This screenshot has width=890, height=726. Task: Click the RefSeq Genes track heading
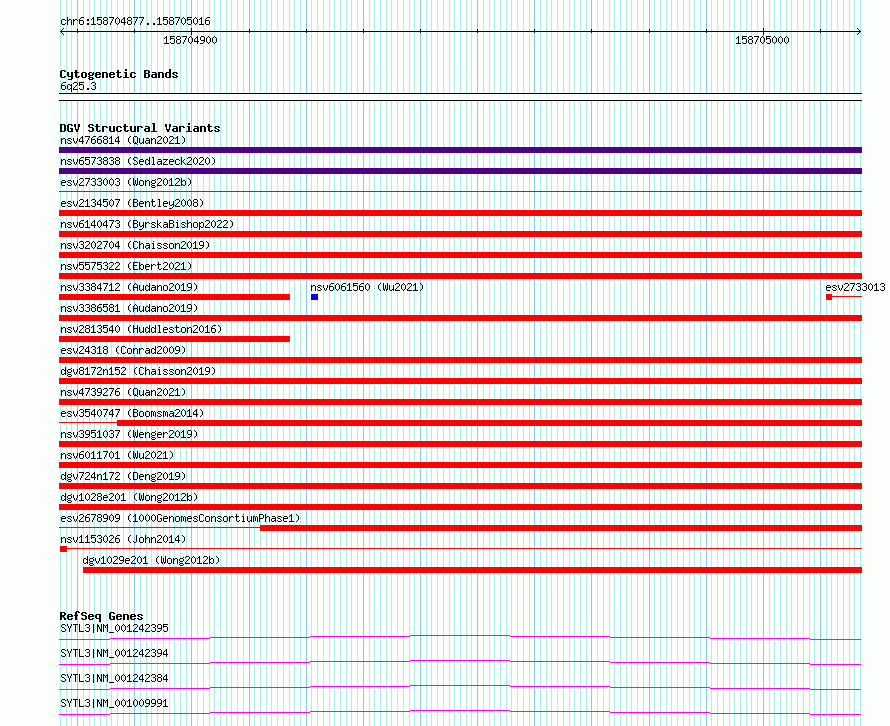click(x=101, y=616)
